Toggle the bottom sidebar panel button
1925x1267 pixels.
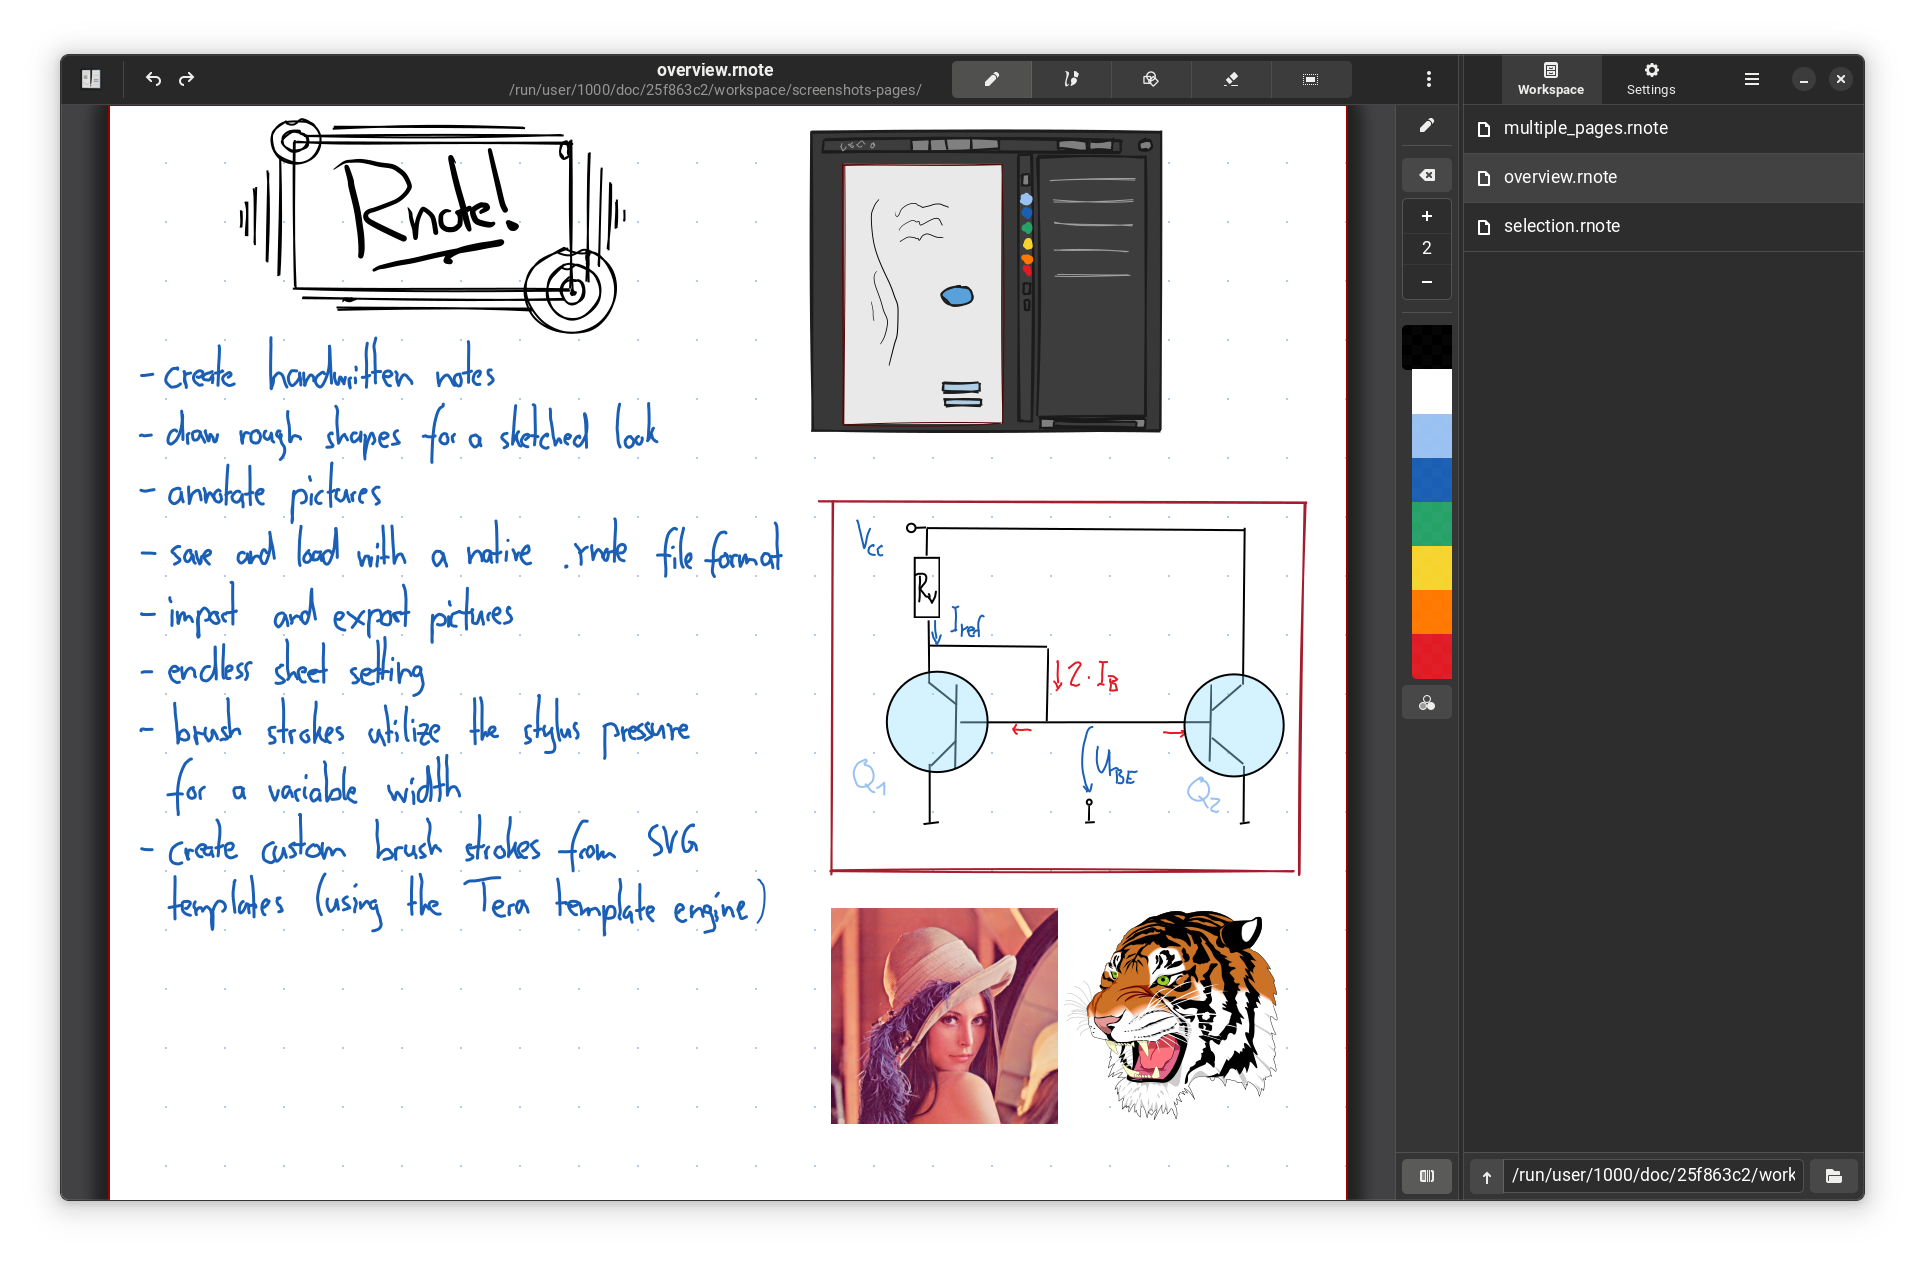1427,1176
